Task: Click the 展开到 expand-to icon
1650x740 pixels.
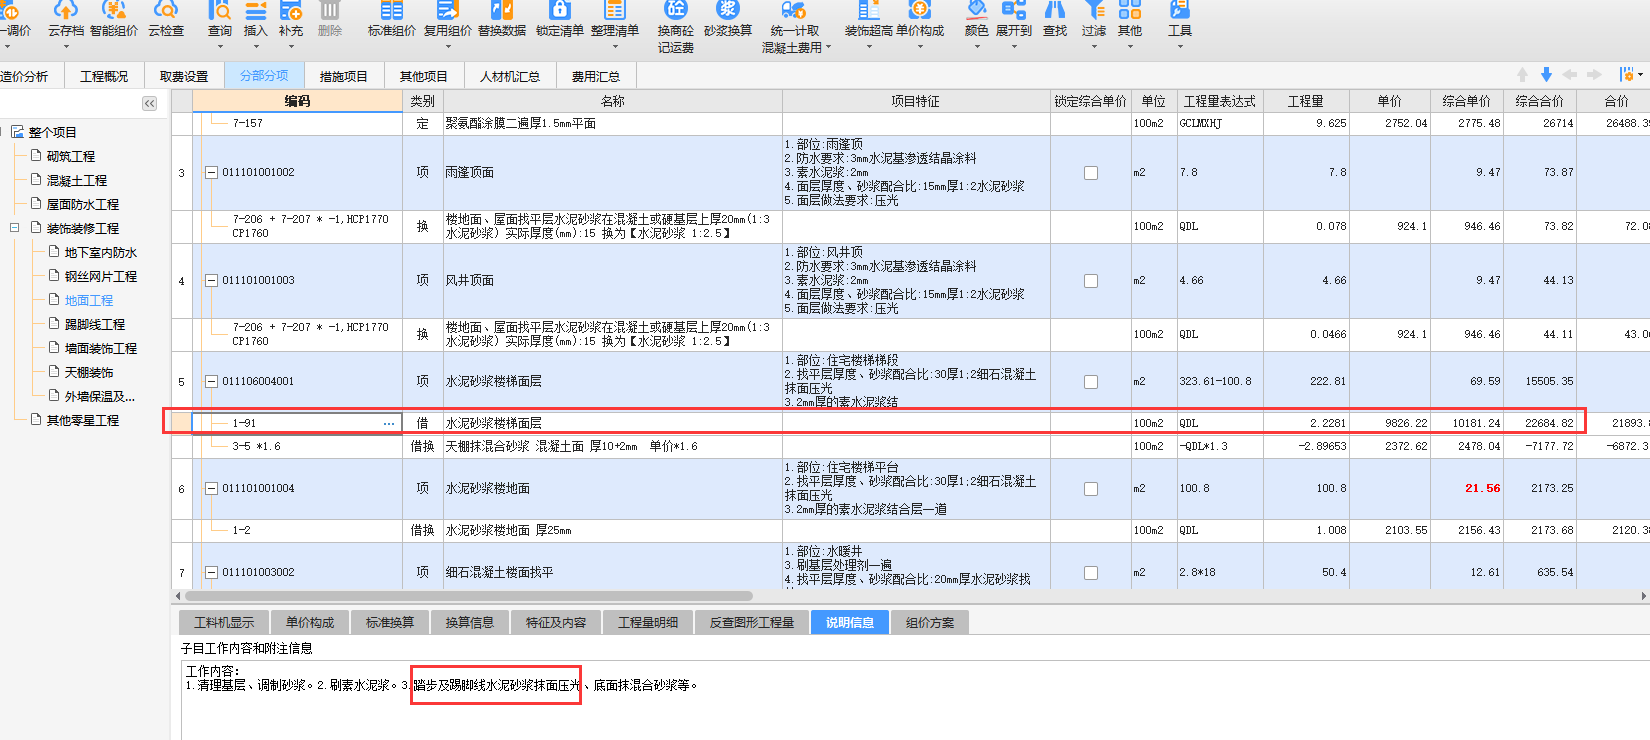Action: 1014,10
